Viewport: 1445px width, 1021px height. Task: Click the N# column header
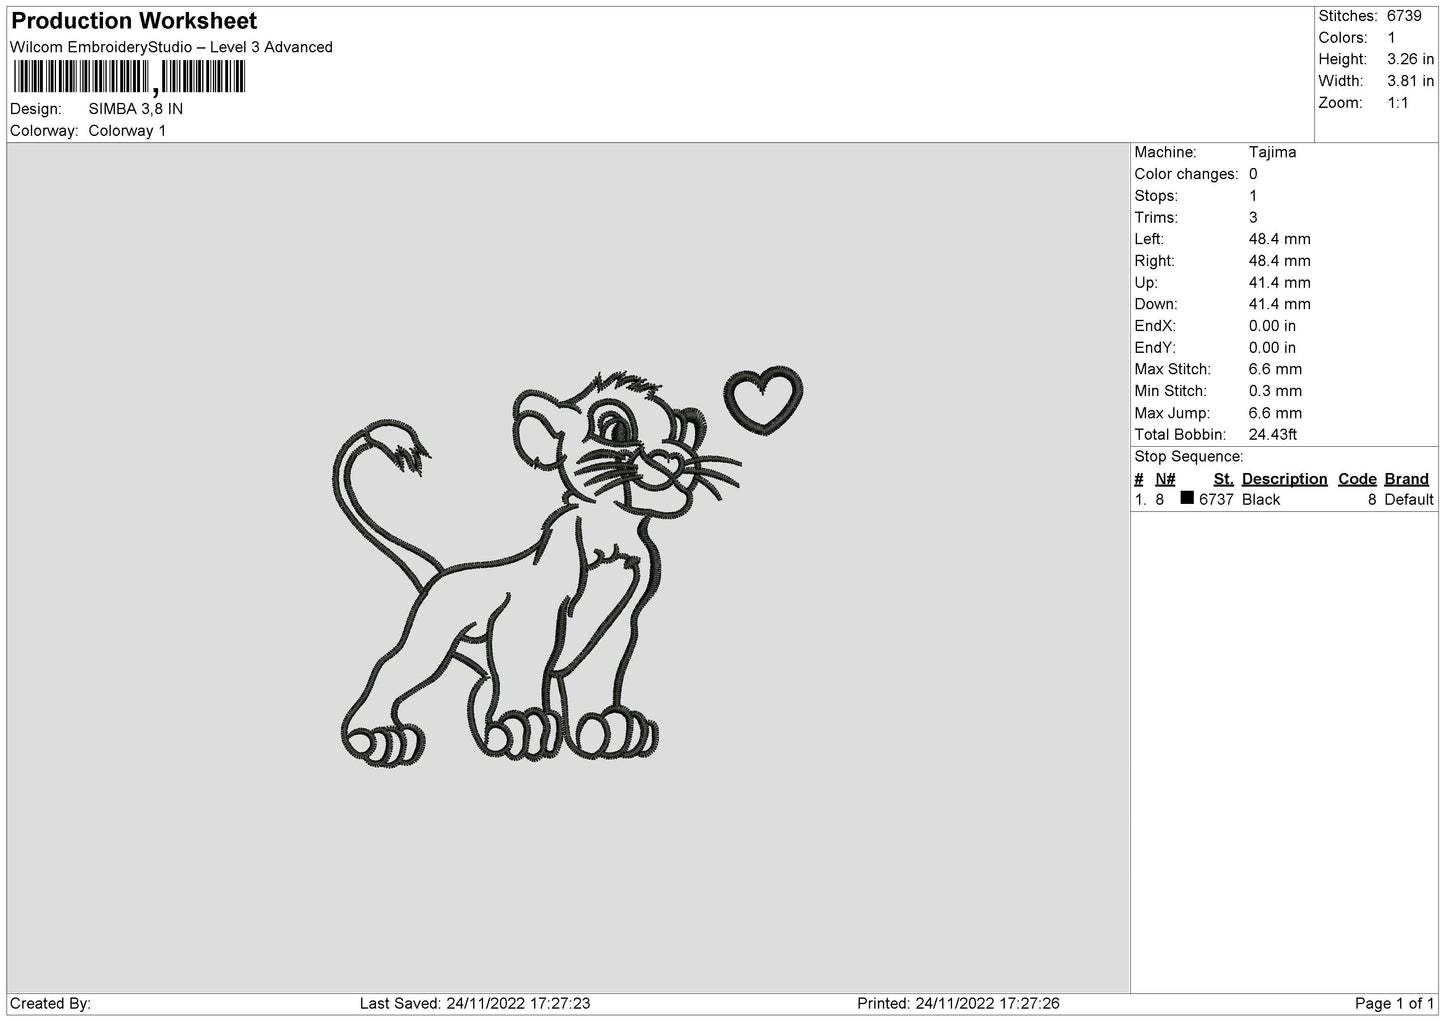(x=1165, y=479)
